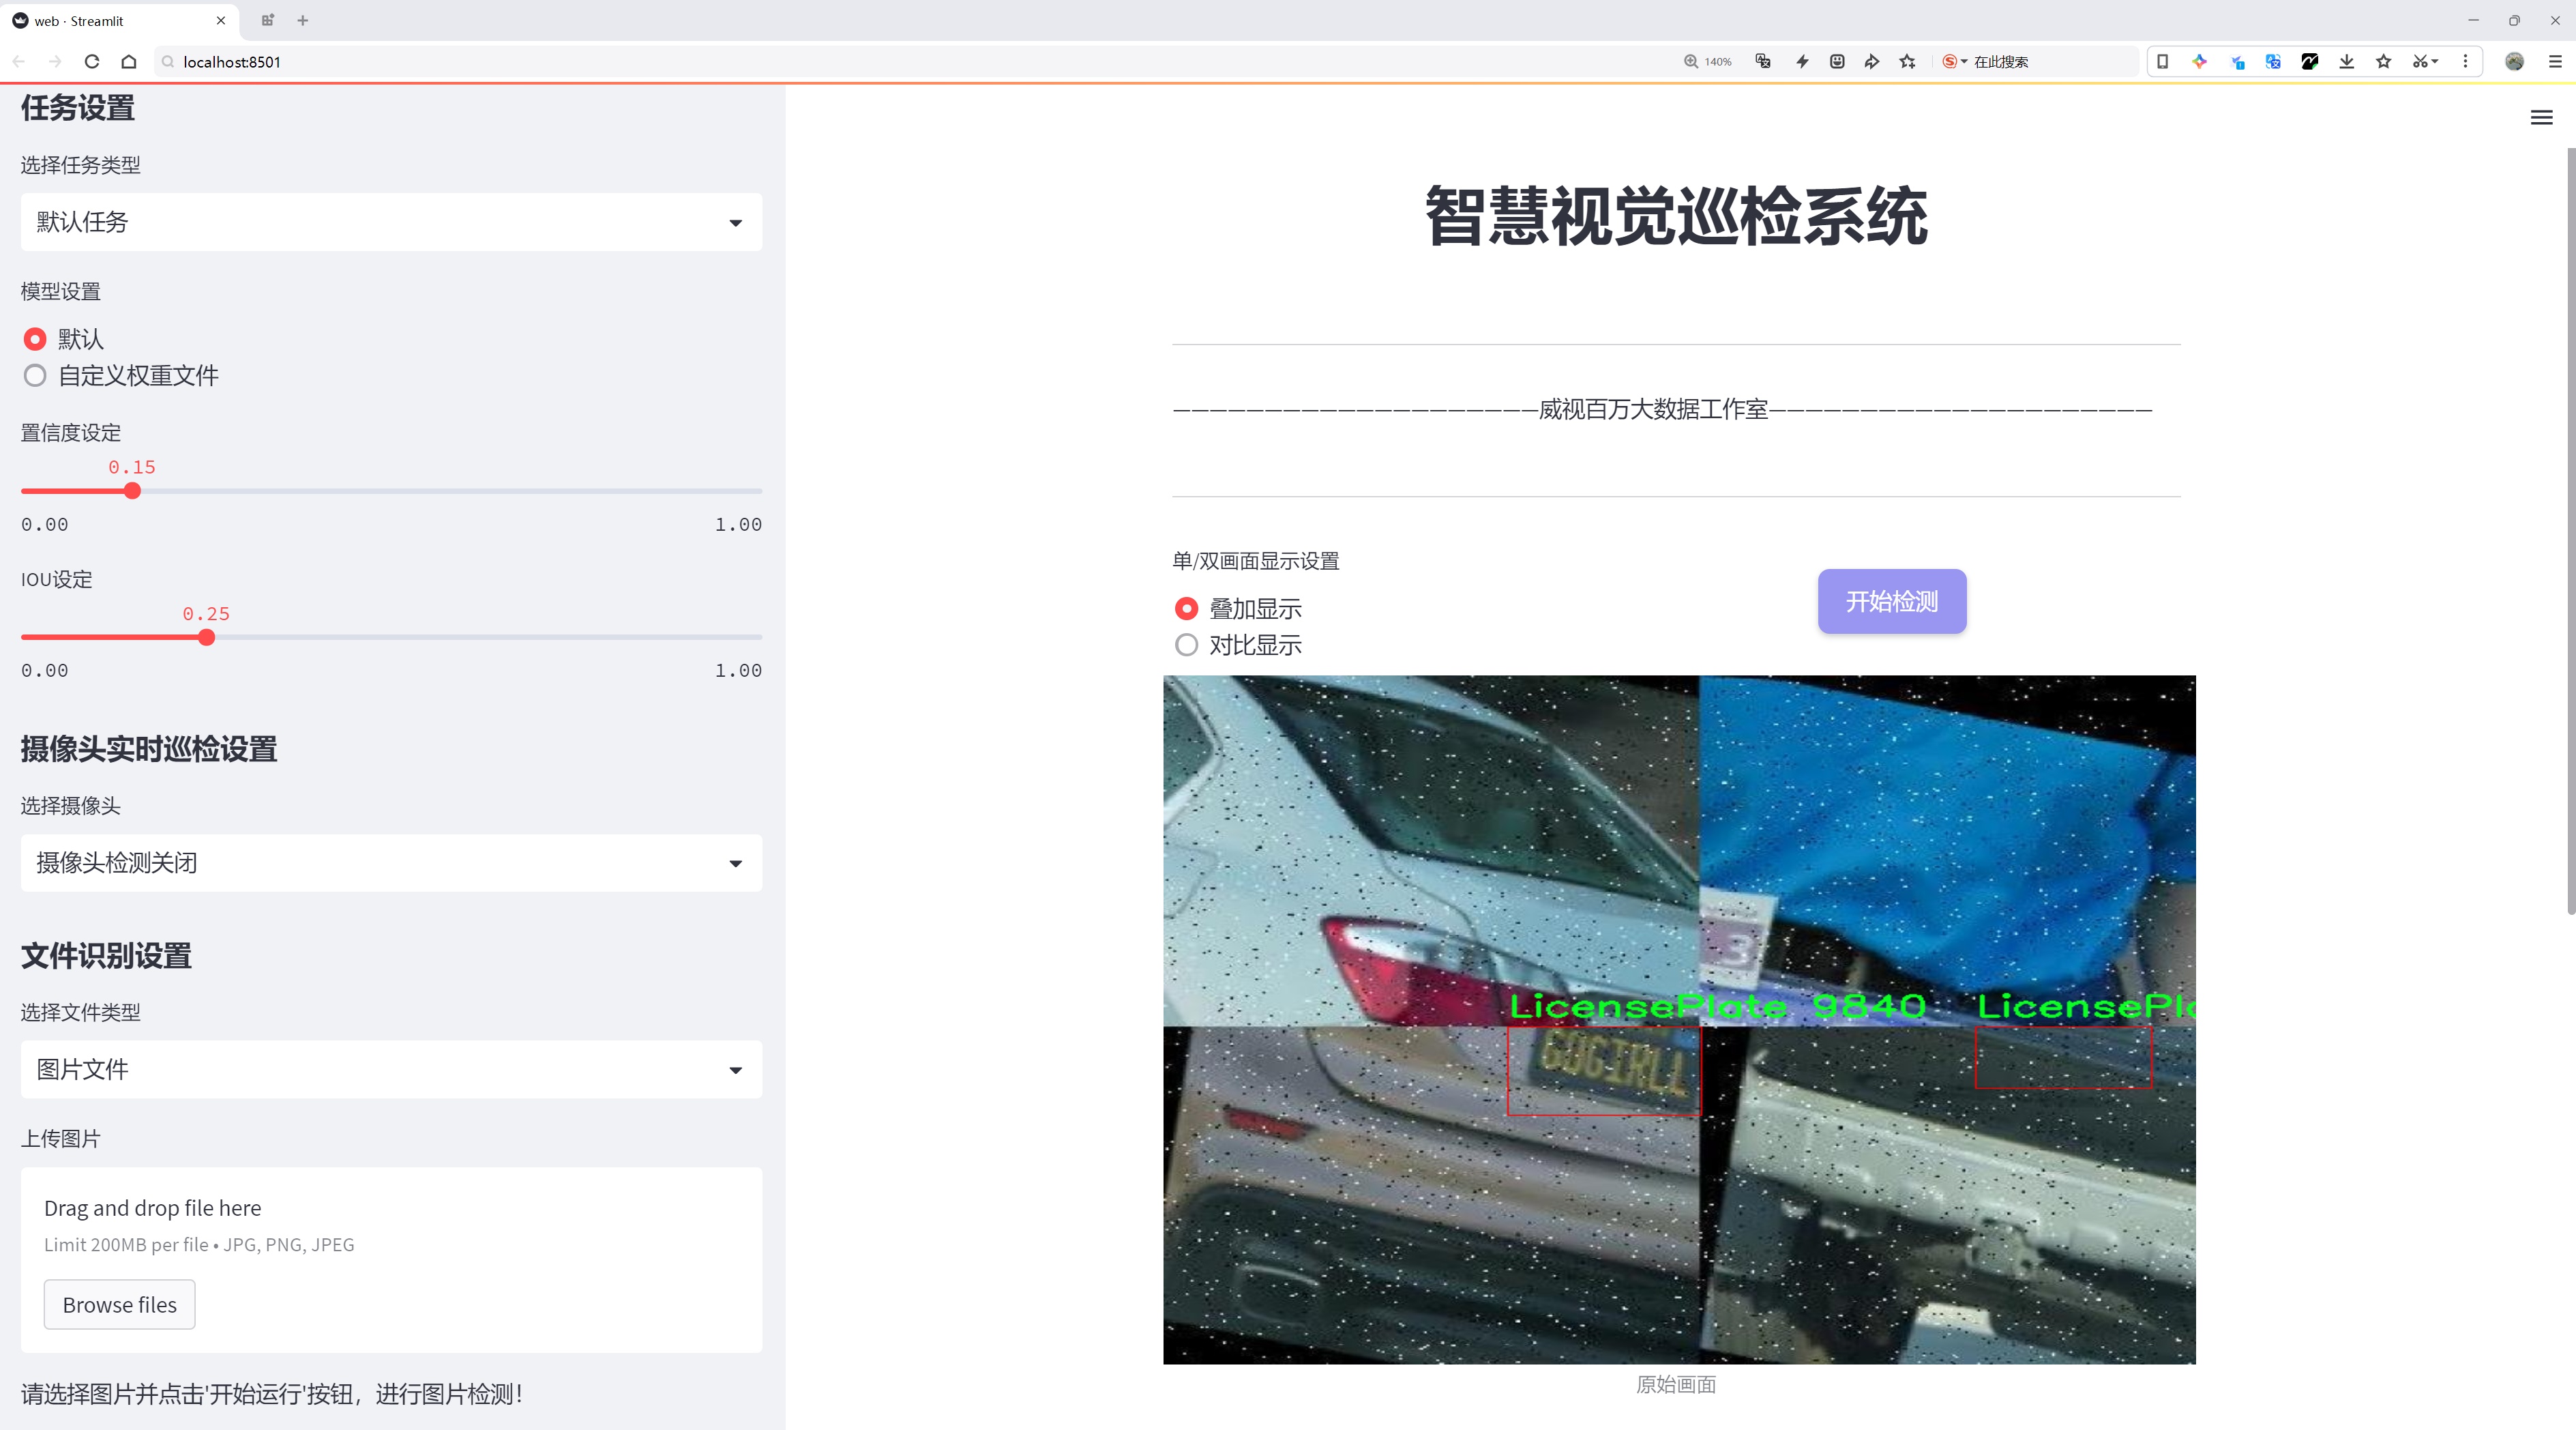Click the tab list icon beside the tab
Image resolution: width=2576 pixels, height=1430 pixels.
pyautogui.click(x=267, y=20)
